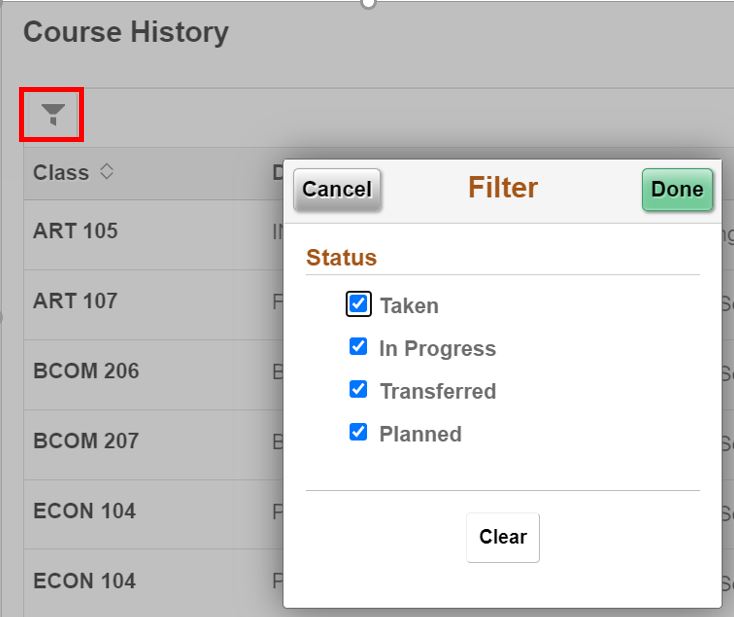
Task: Open the ART 105 course row
Action: (75, 231)
